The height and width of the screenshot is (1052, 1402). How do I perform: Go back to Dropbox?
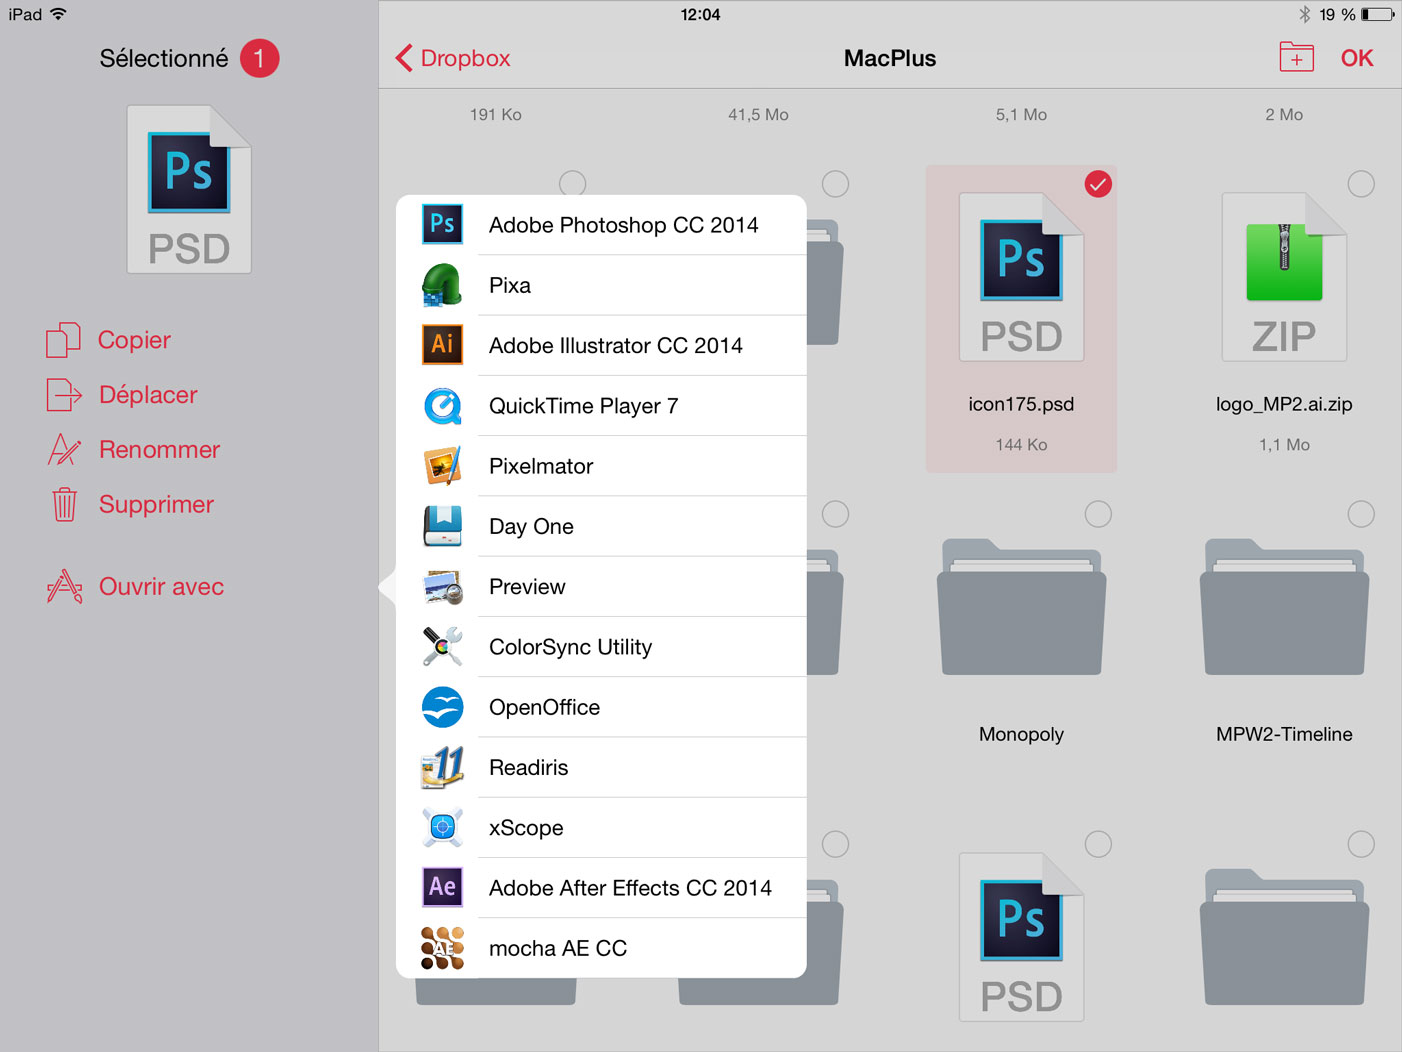pos(453,58)
